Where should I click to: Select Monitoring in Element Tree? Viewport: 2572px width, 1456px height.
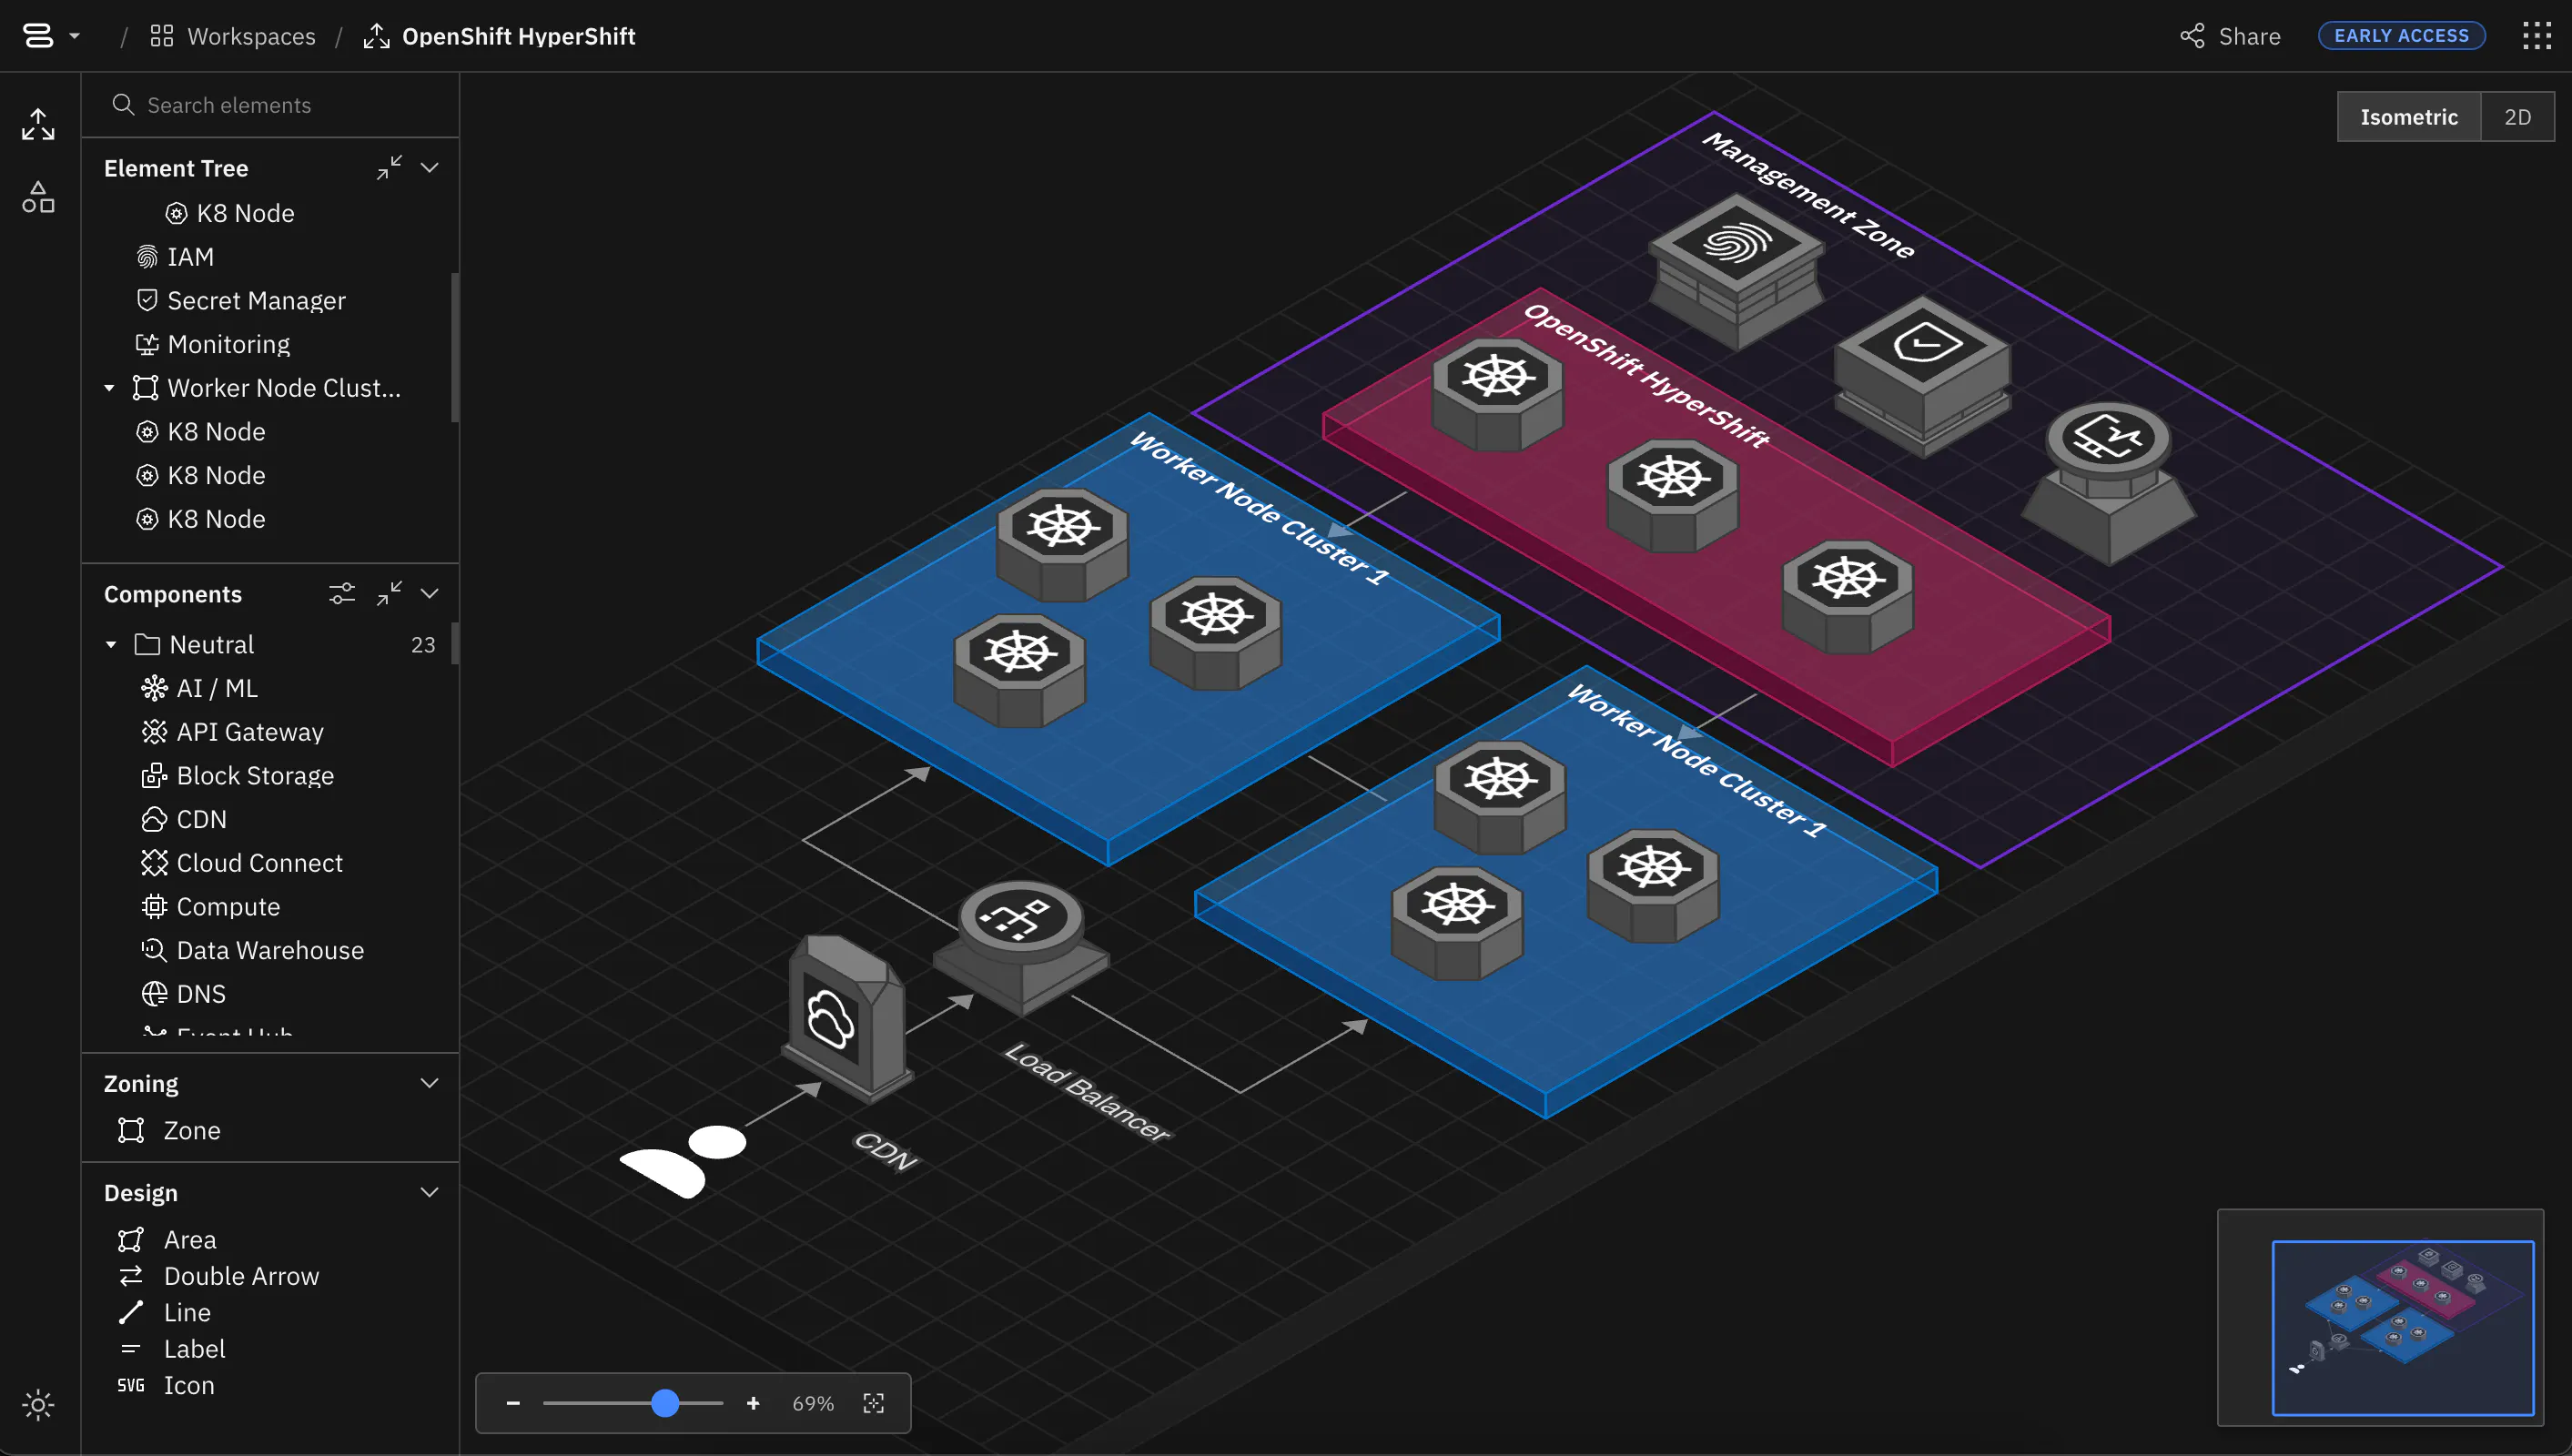click(213, 344)
